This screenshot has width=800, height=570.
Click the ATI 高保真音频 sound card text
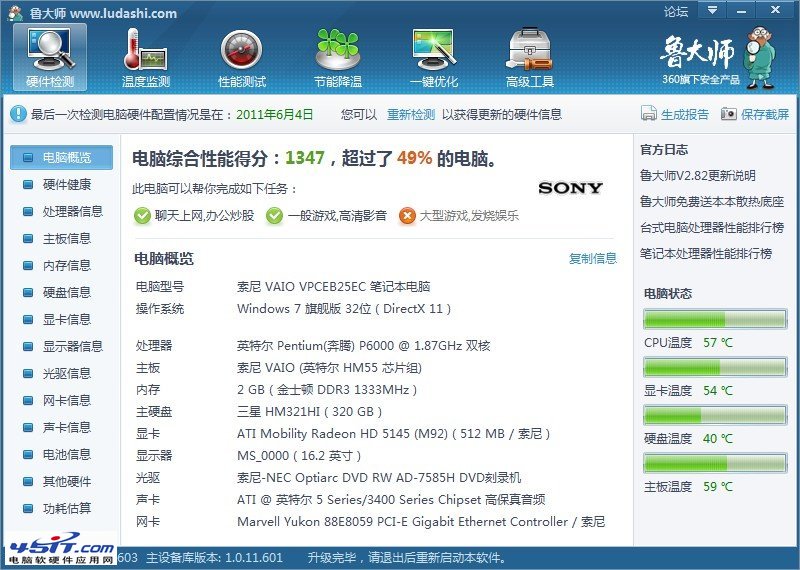click(391, 500)
